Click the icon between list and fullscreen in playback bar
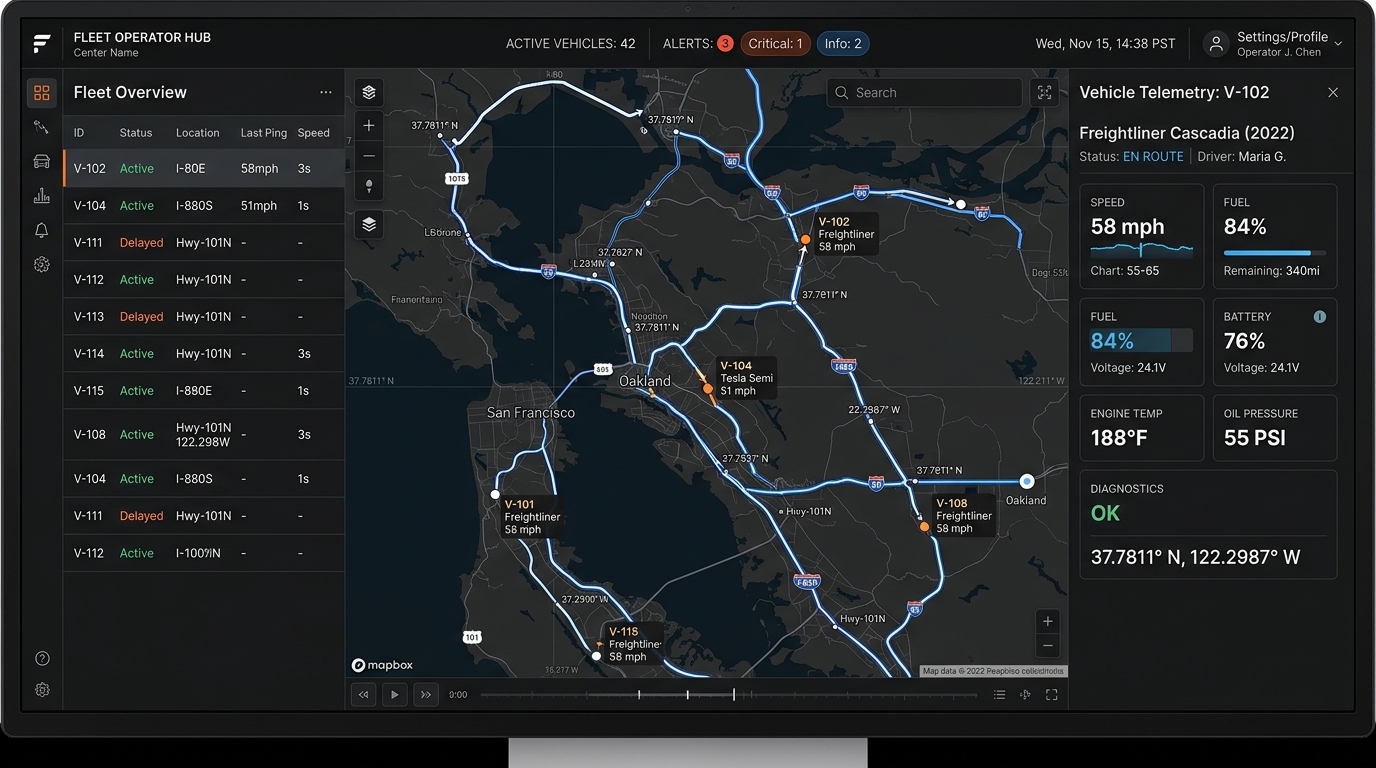 pyautogui.click(x=1025, y=695)
